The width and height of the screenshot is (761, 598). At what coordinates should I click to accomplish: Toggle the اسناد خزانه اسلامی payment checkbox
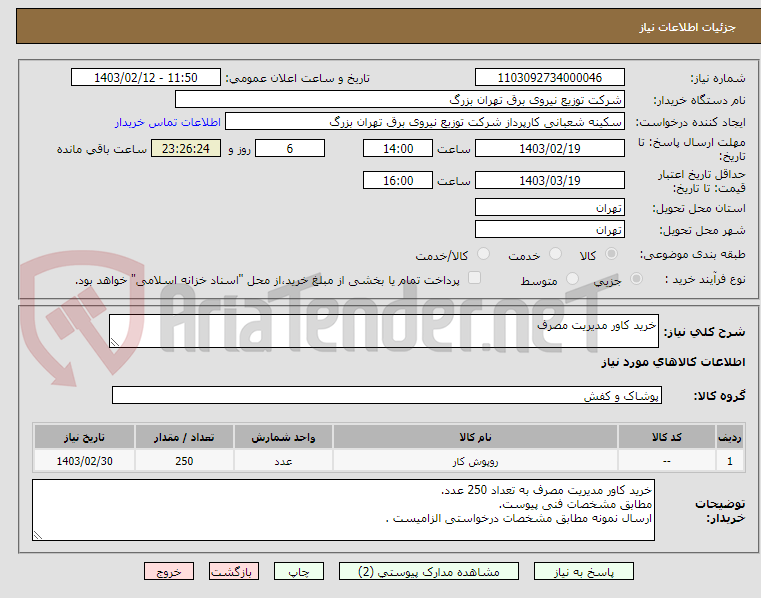click(x=474, y=278)
